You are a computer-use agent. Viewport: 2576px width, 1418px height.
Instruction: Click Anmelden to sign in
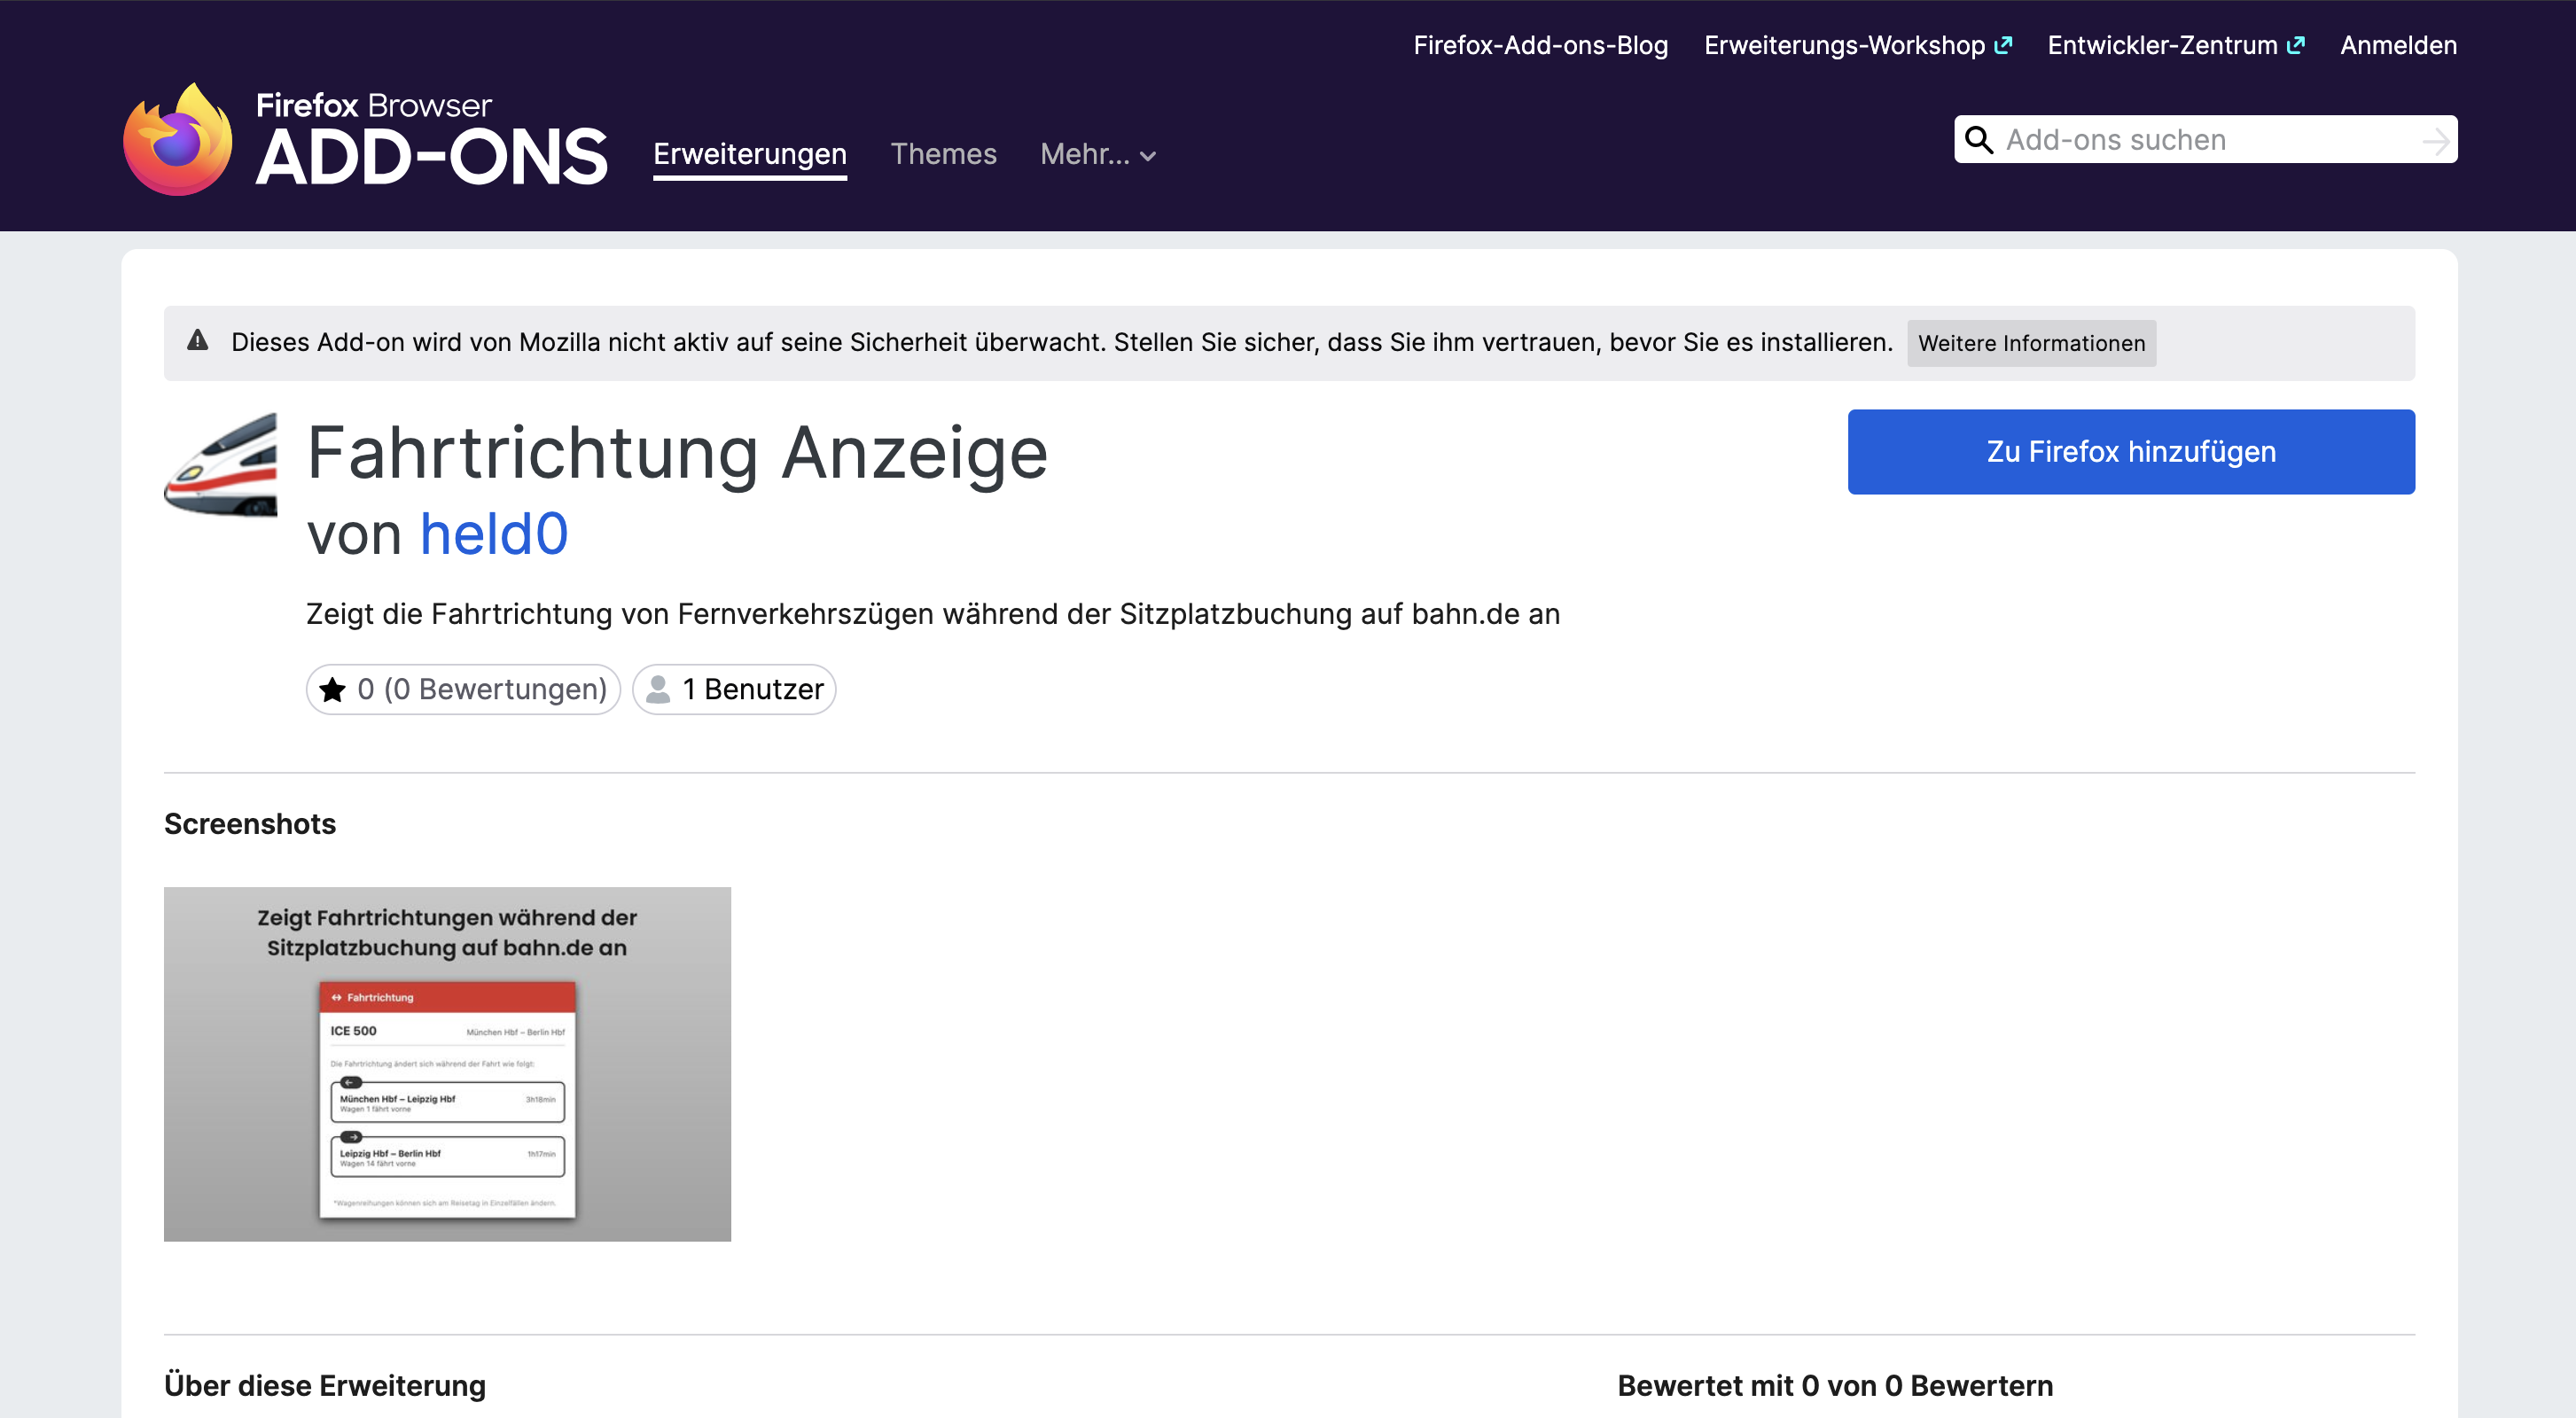2398,45
